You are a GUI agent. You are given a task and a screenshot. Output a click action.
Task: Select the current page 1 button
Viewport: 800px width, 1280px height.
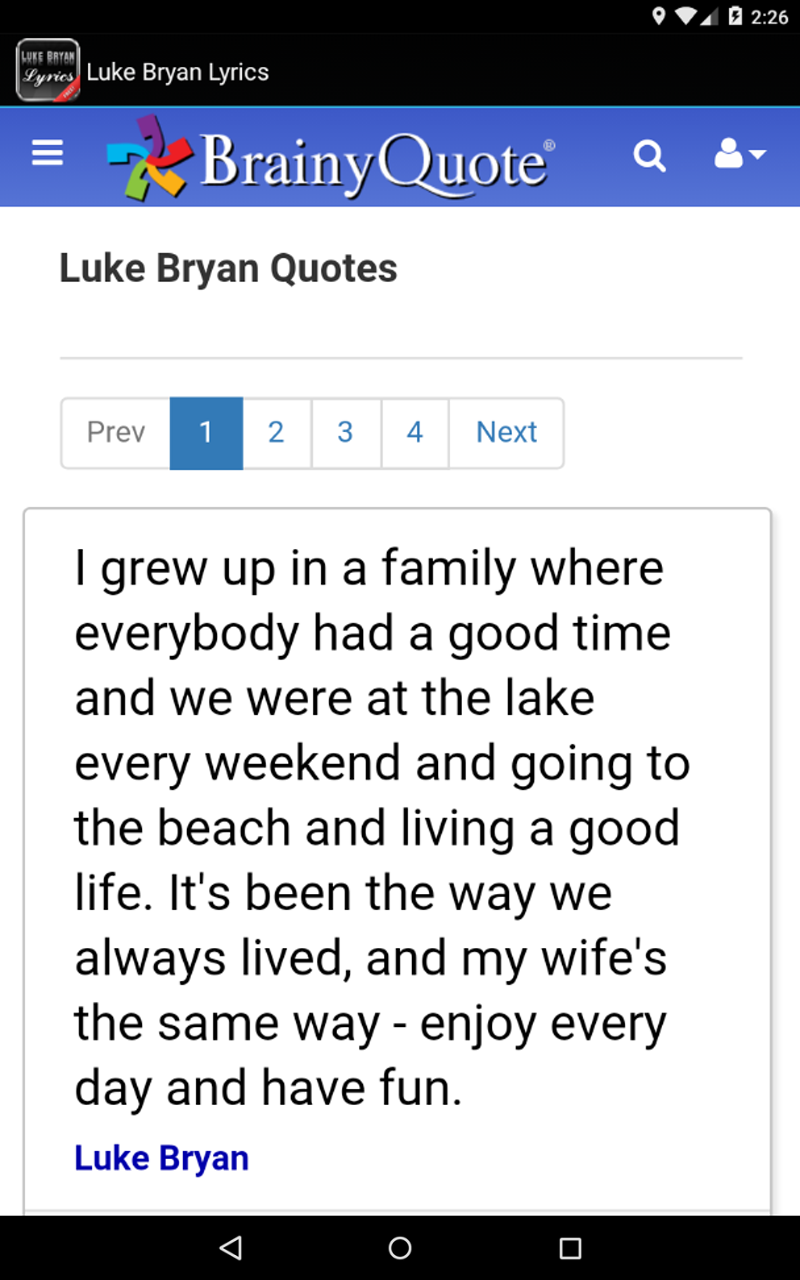click(206, 432)
